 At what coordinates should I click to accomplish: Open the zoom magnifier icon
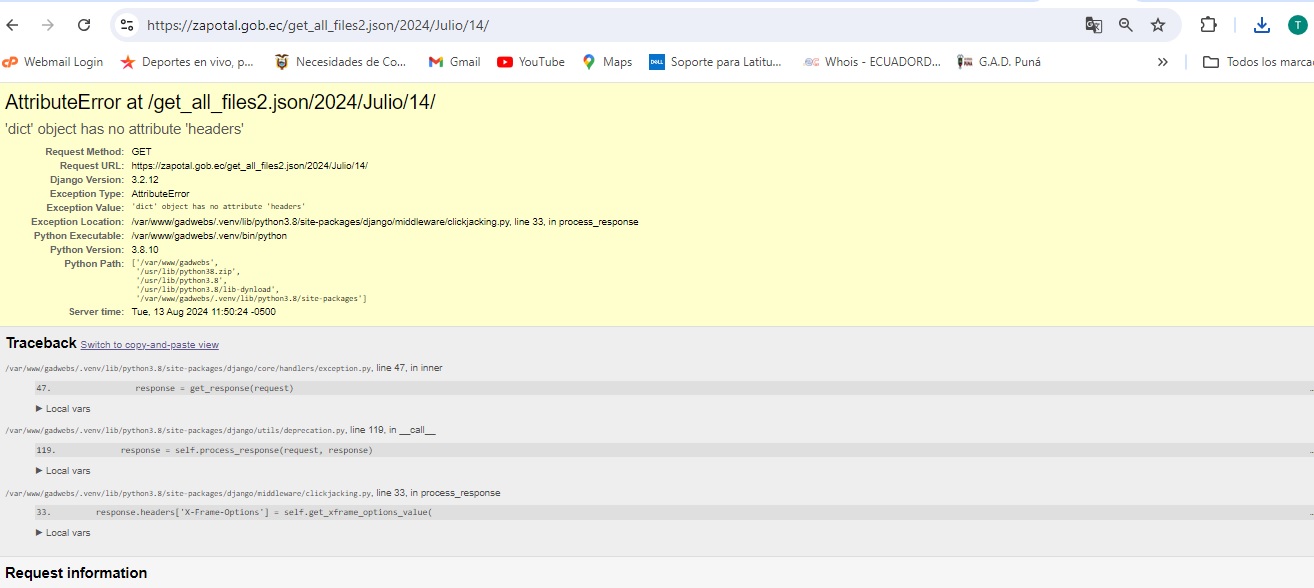tap(1126, 25)
